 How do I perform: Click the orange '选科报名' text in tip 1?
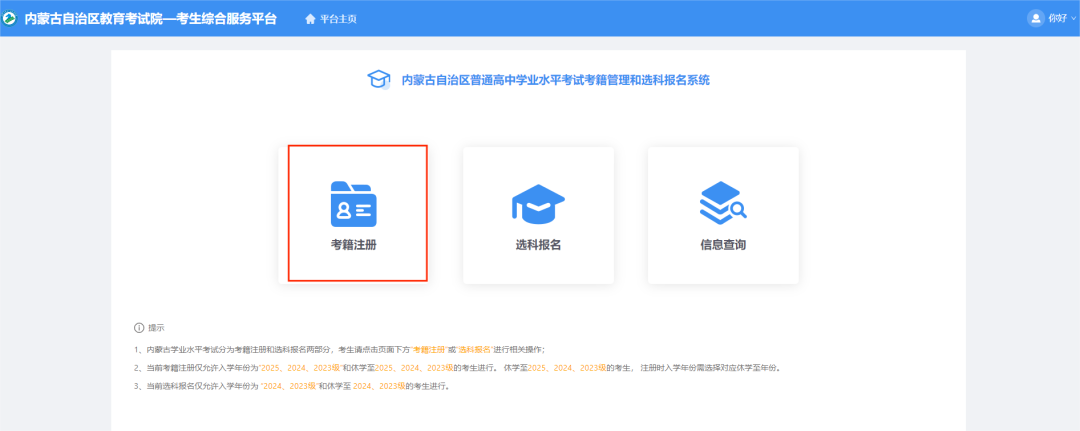(473, 350)
